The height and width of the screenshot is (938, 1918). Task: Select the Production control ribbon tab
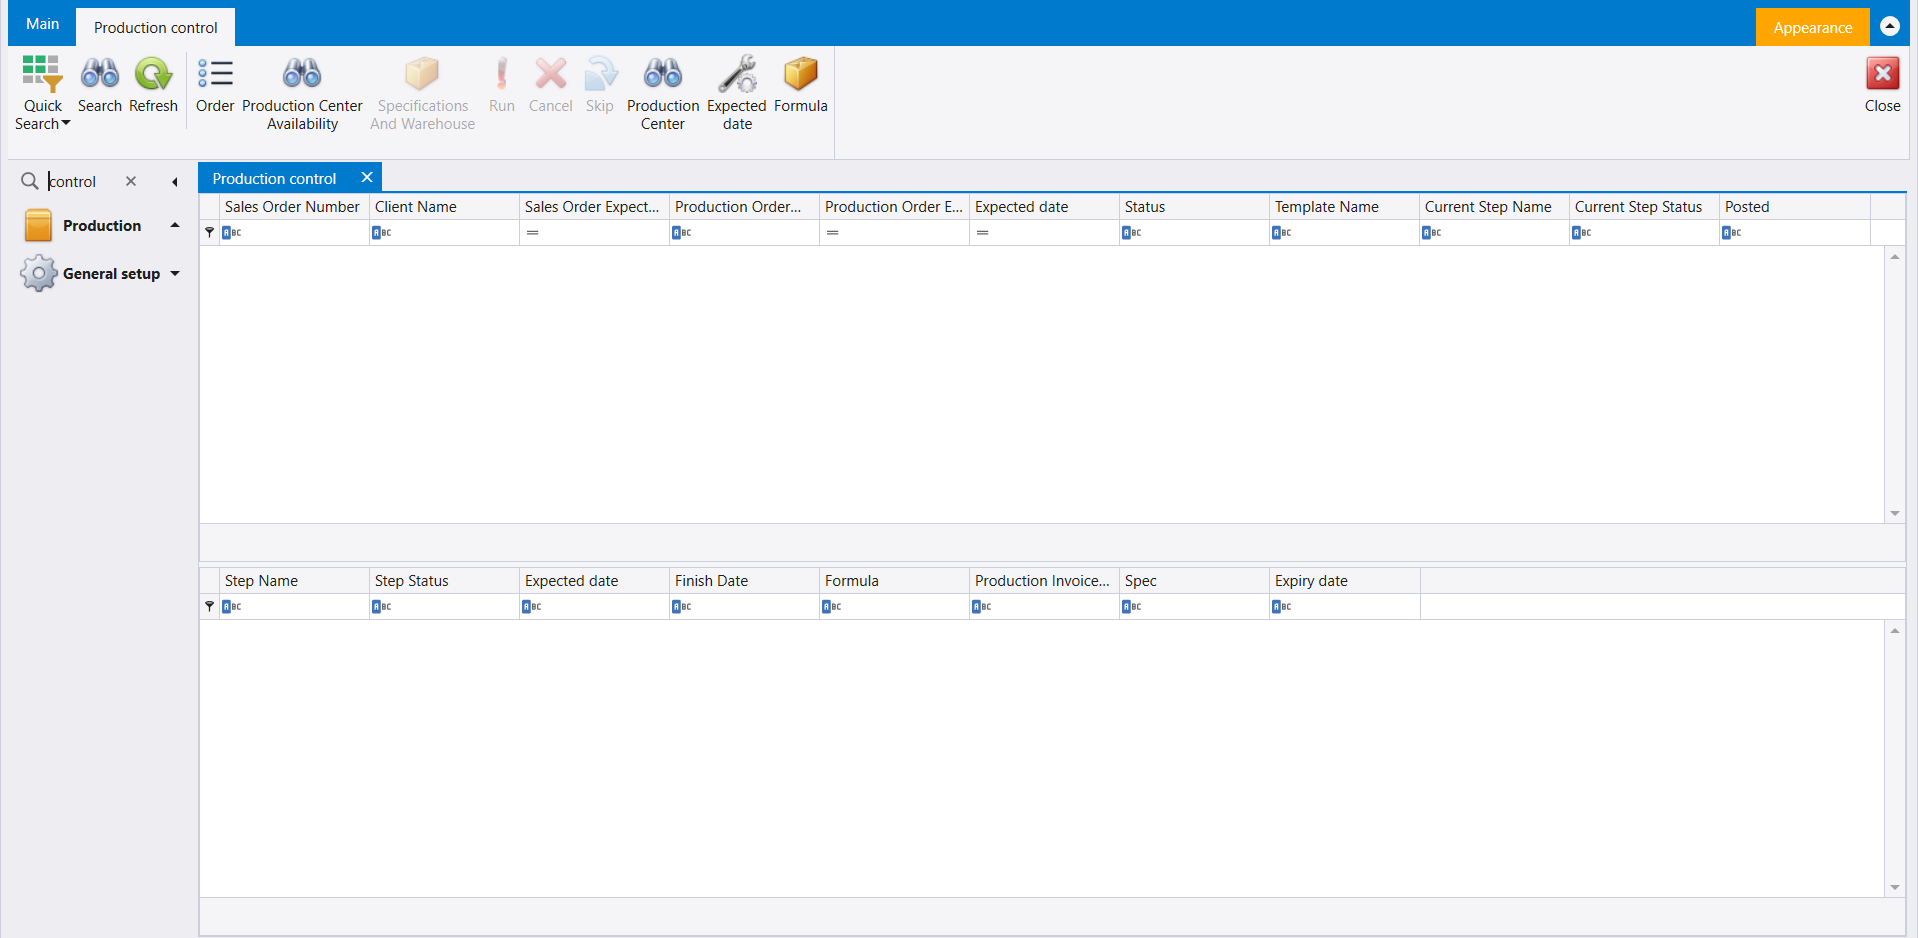coord(155,27)
